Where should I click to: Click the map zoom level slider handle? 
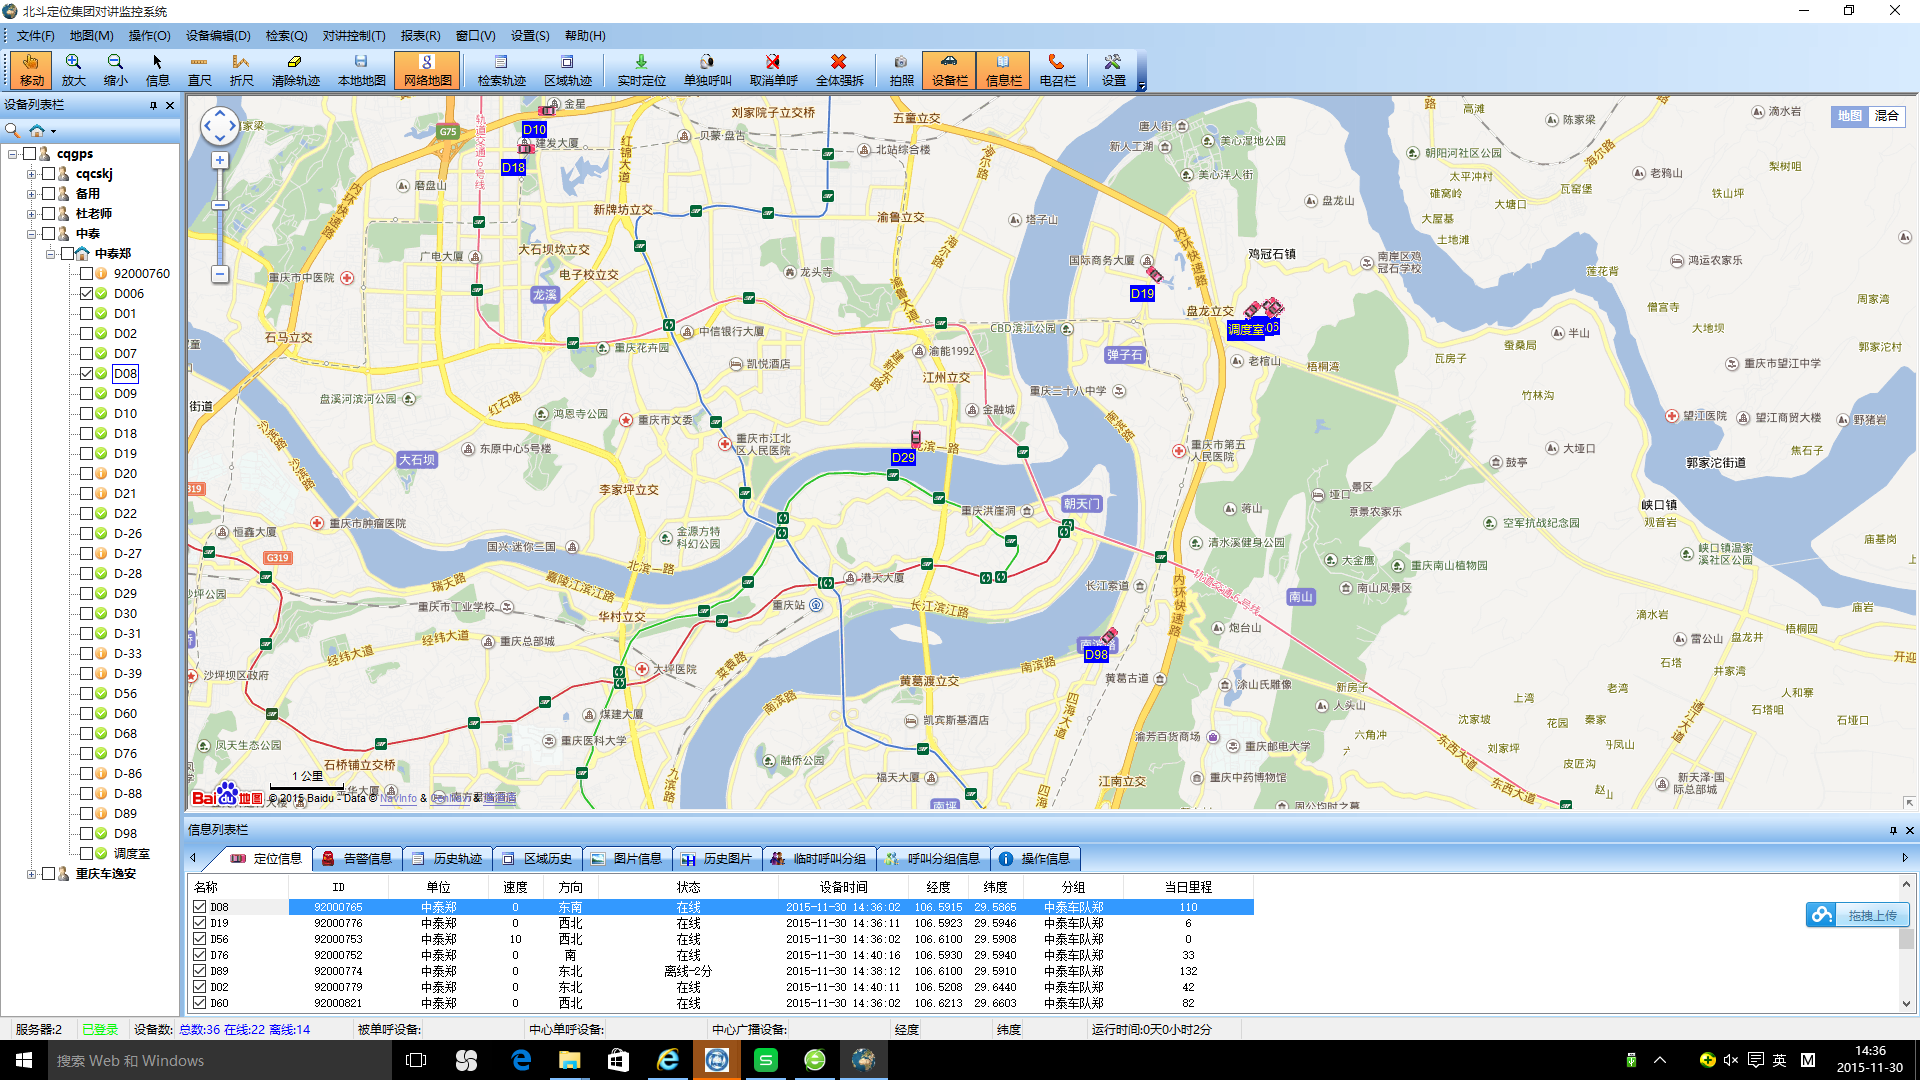pyautogui.click(x=220, y=205)
